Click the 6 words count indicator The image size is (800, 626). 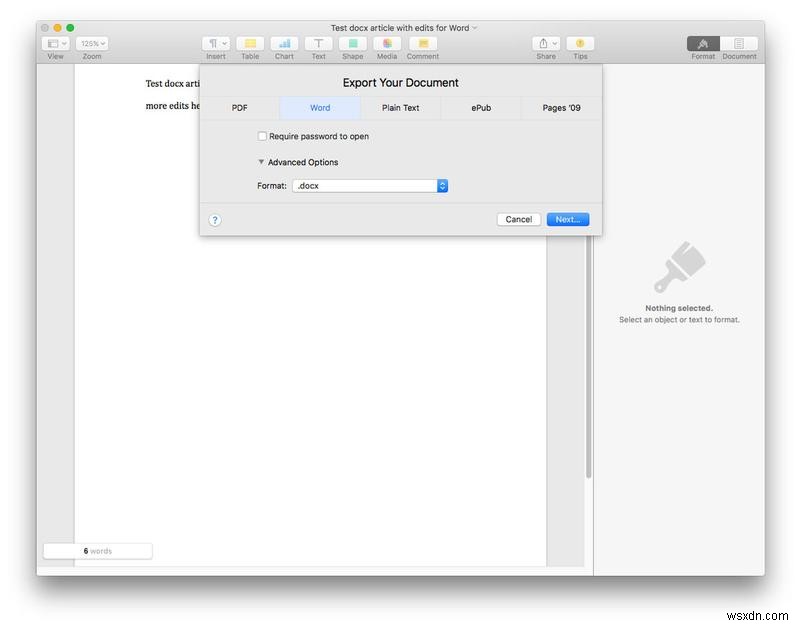[x=97, y=550]
